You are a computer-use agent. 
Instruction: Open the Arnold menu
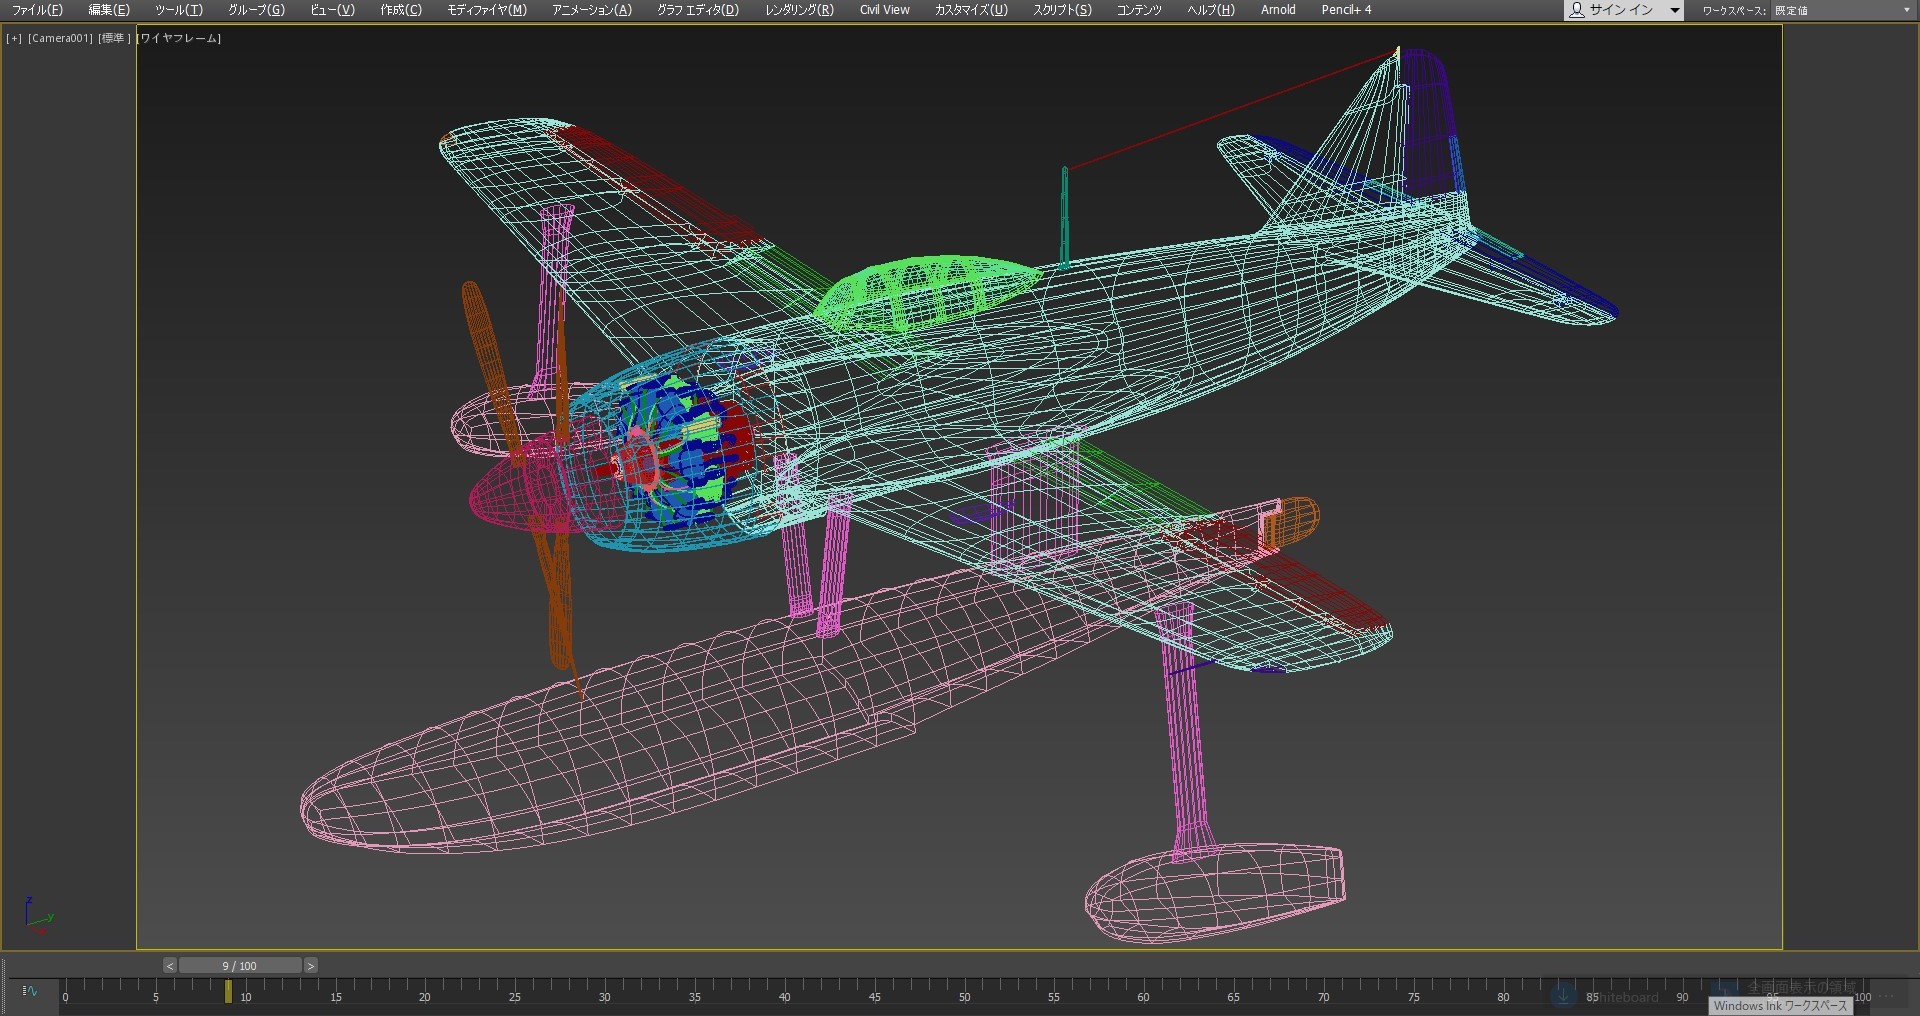click(x=1277, y=10)
